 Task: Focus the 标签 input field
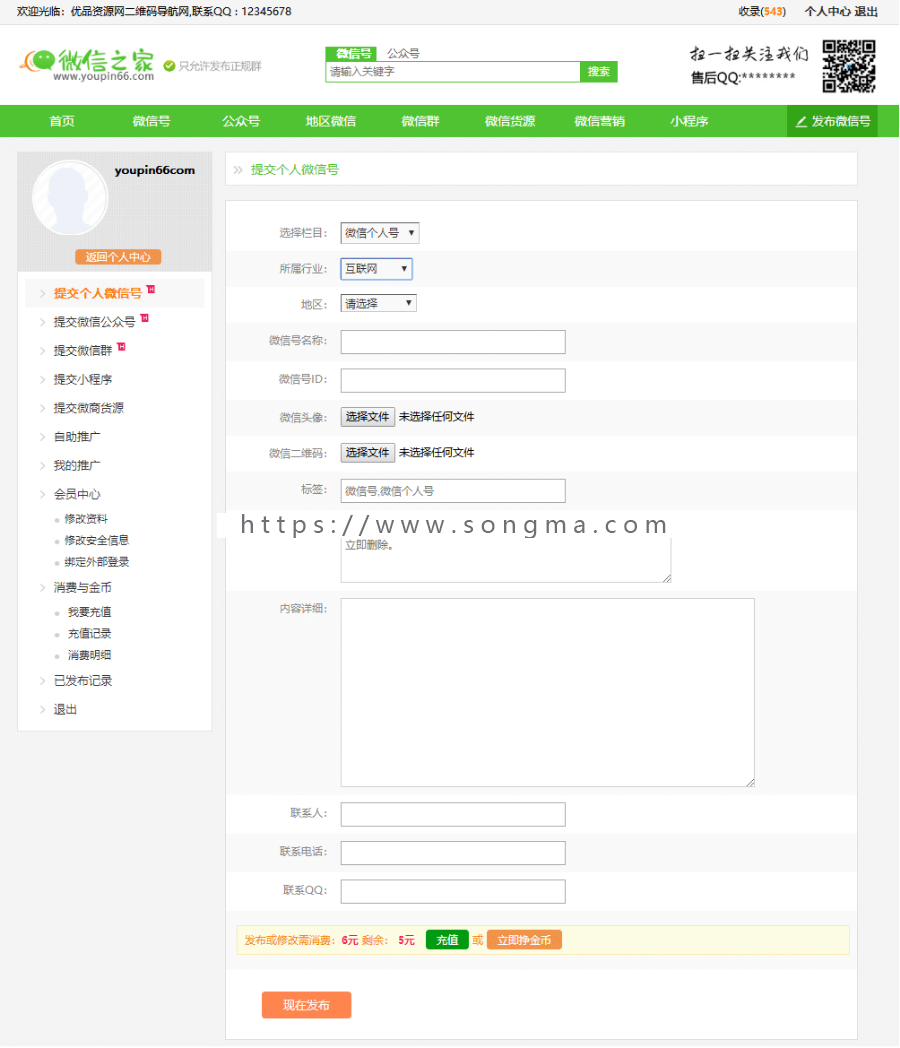[453, 491]
